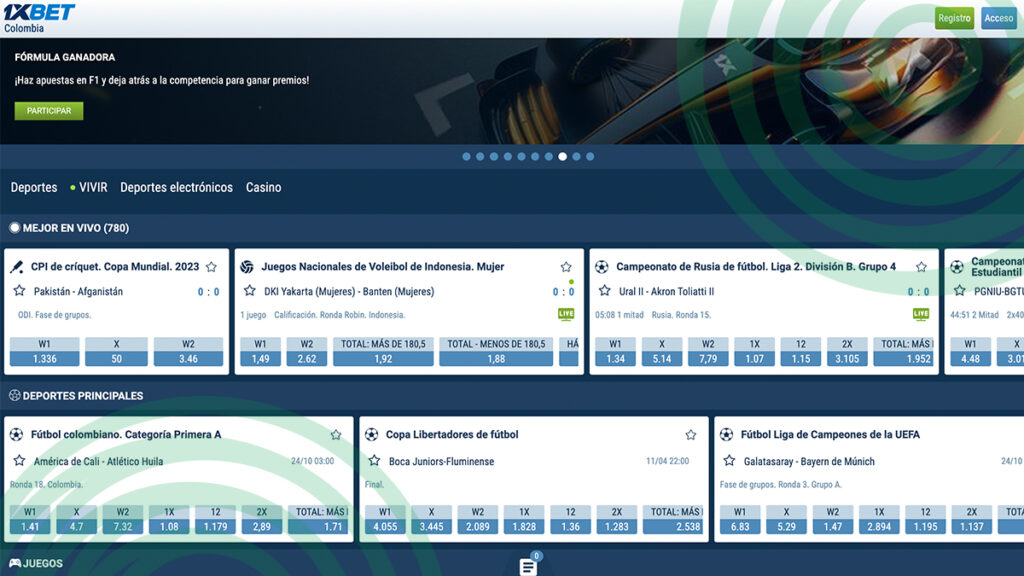Click FÓRMULA GANADORA banner title
The height and width of the screenshot is (576, 1024).
(x=65, y=57)
